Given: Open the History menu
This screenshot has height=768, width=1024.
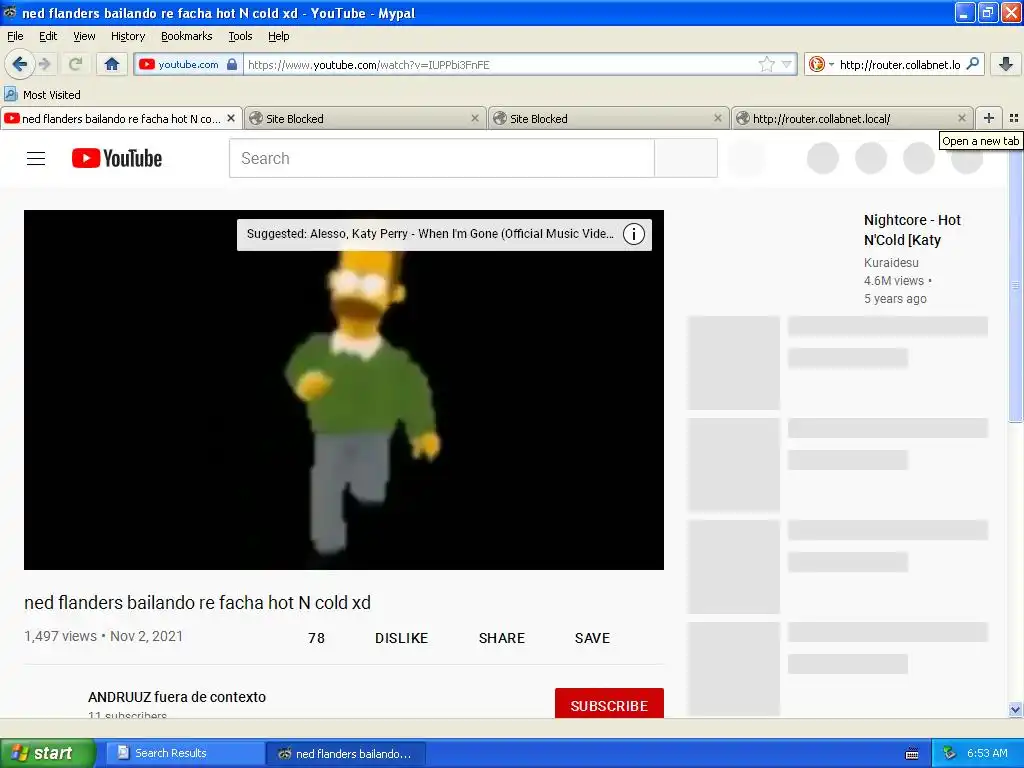Looking at the screenshot, I should click(127, 36).
